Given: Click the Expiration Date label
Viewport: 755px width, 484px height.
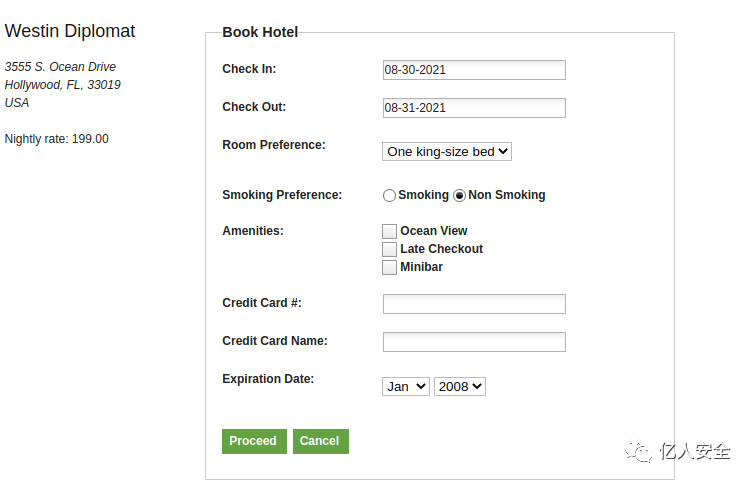Looking at the screenshot, I should pos(268,379).
